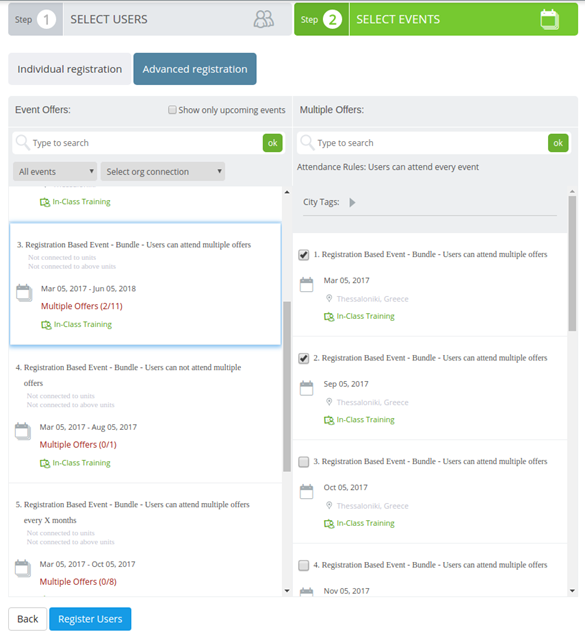Switch to Individual registration tab
Image resolution: width=585 pixels, height=643 pixels.
(x=69, y=69)
